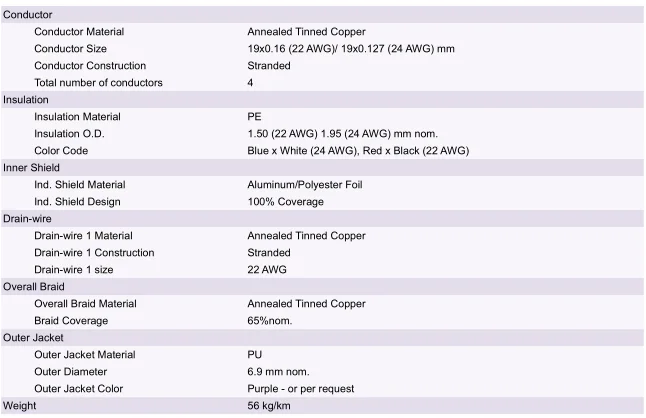Select the Conductor Material row label
This screenshot has width=646, height=418.
[x=79, y=32]
